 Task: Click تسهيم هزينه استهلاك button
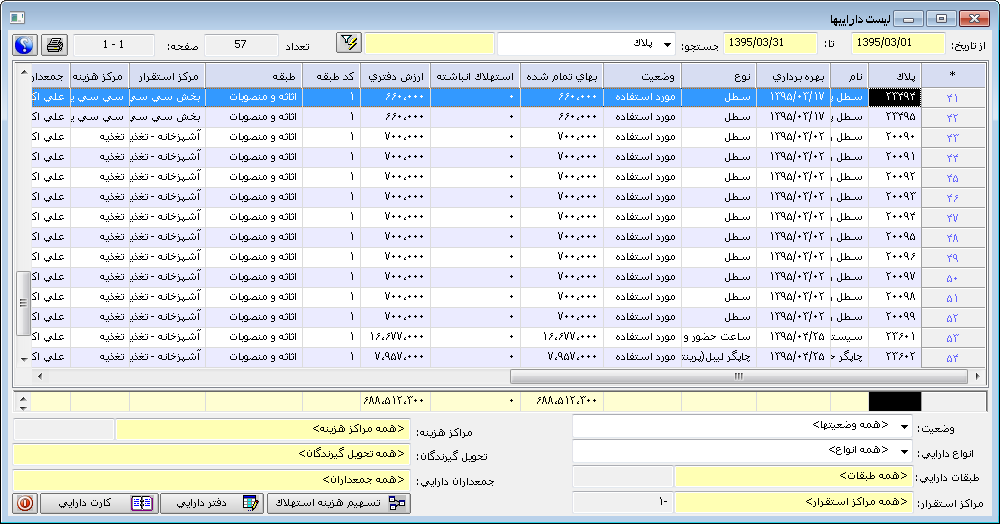point(339,503)
